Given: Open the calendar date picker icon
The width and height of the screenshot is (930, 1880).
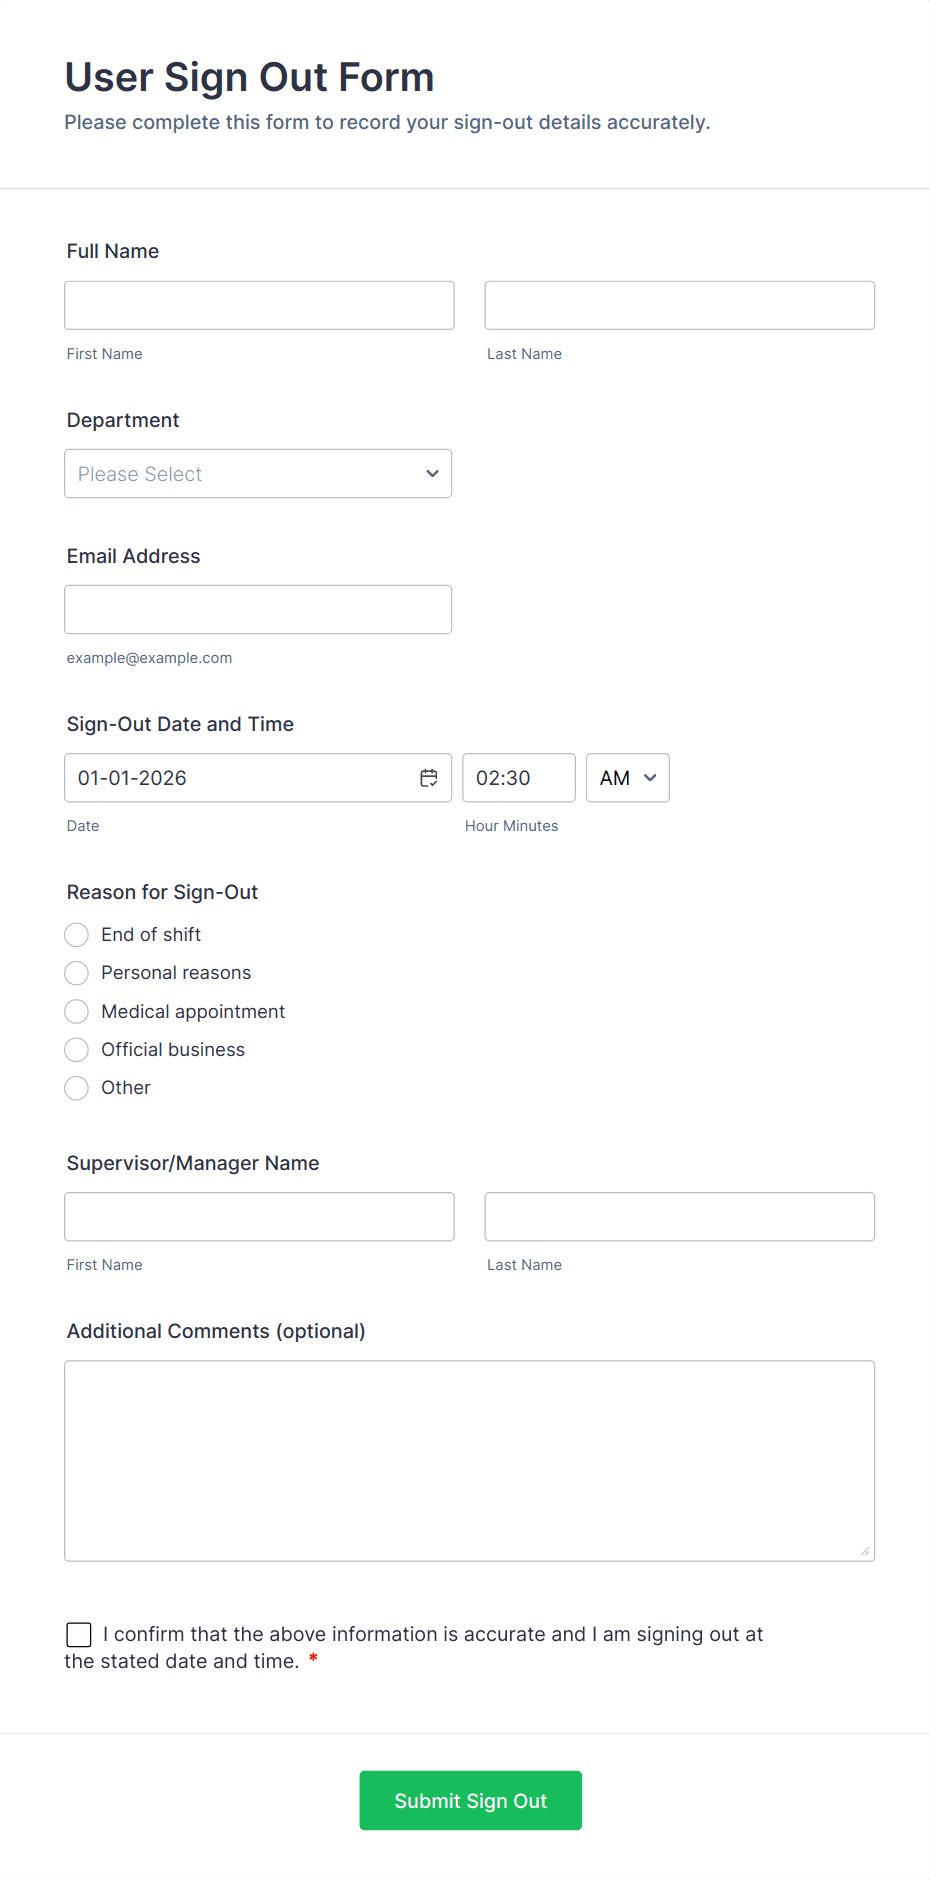Looking at the screenshot, I should pyautogui.click(x=429, y=777).
